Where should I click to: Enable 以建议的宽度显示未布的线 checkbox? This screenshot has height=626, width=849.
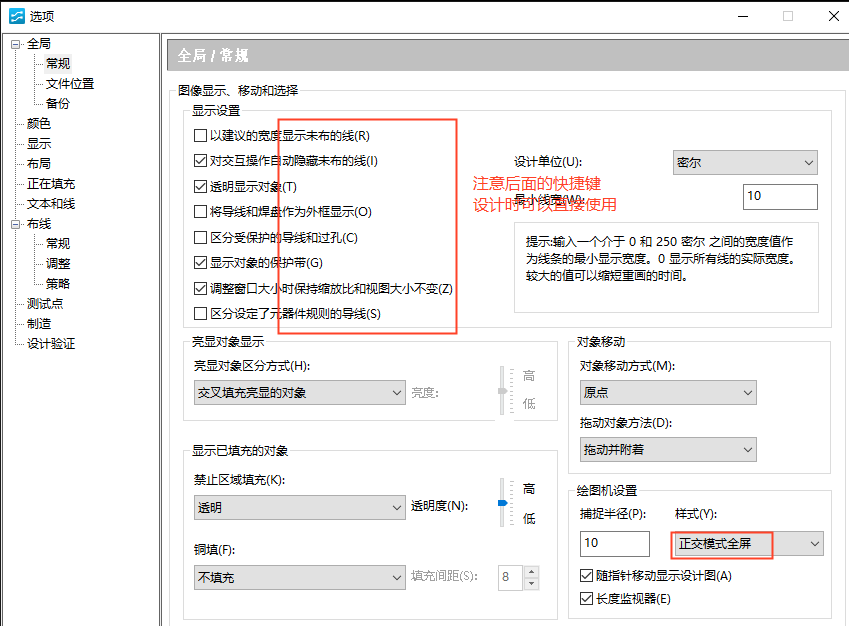(x=198, y=135)
